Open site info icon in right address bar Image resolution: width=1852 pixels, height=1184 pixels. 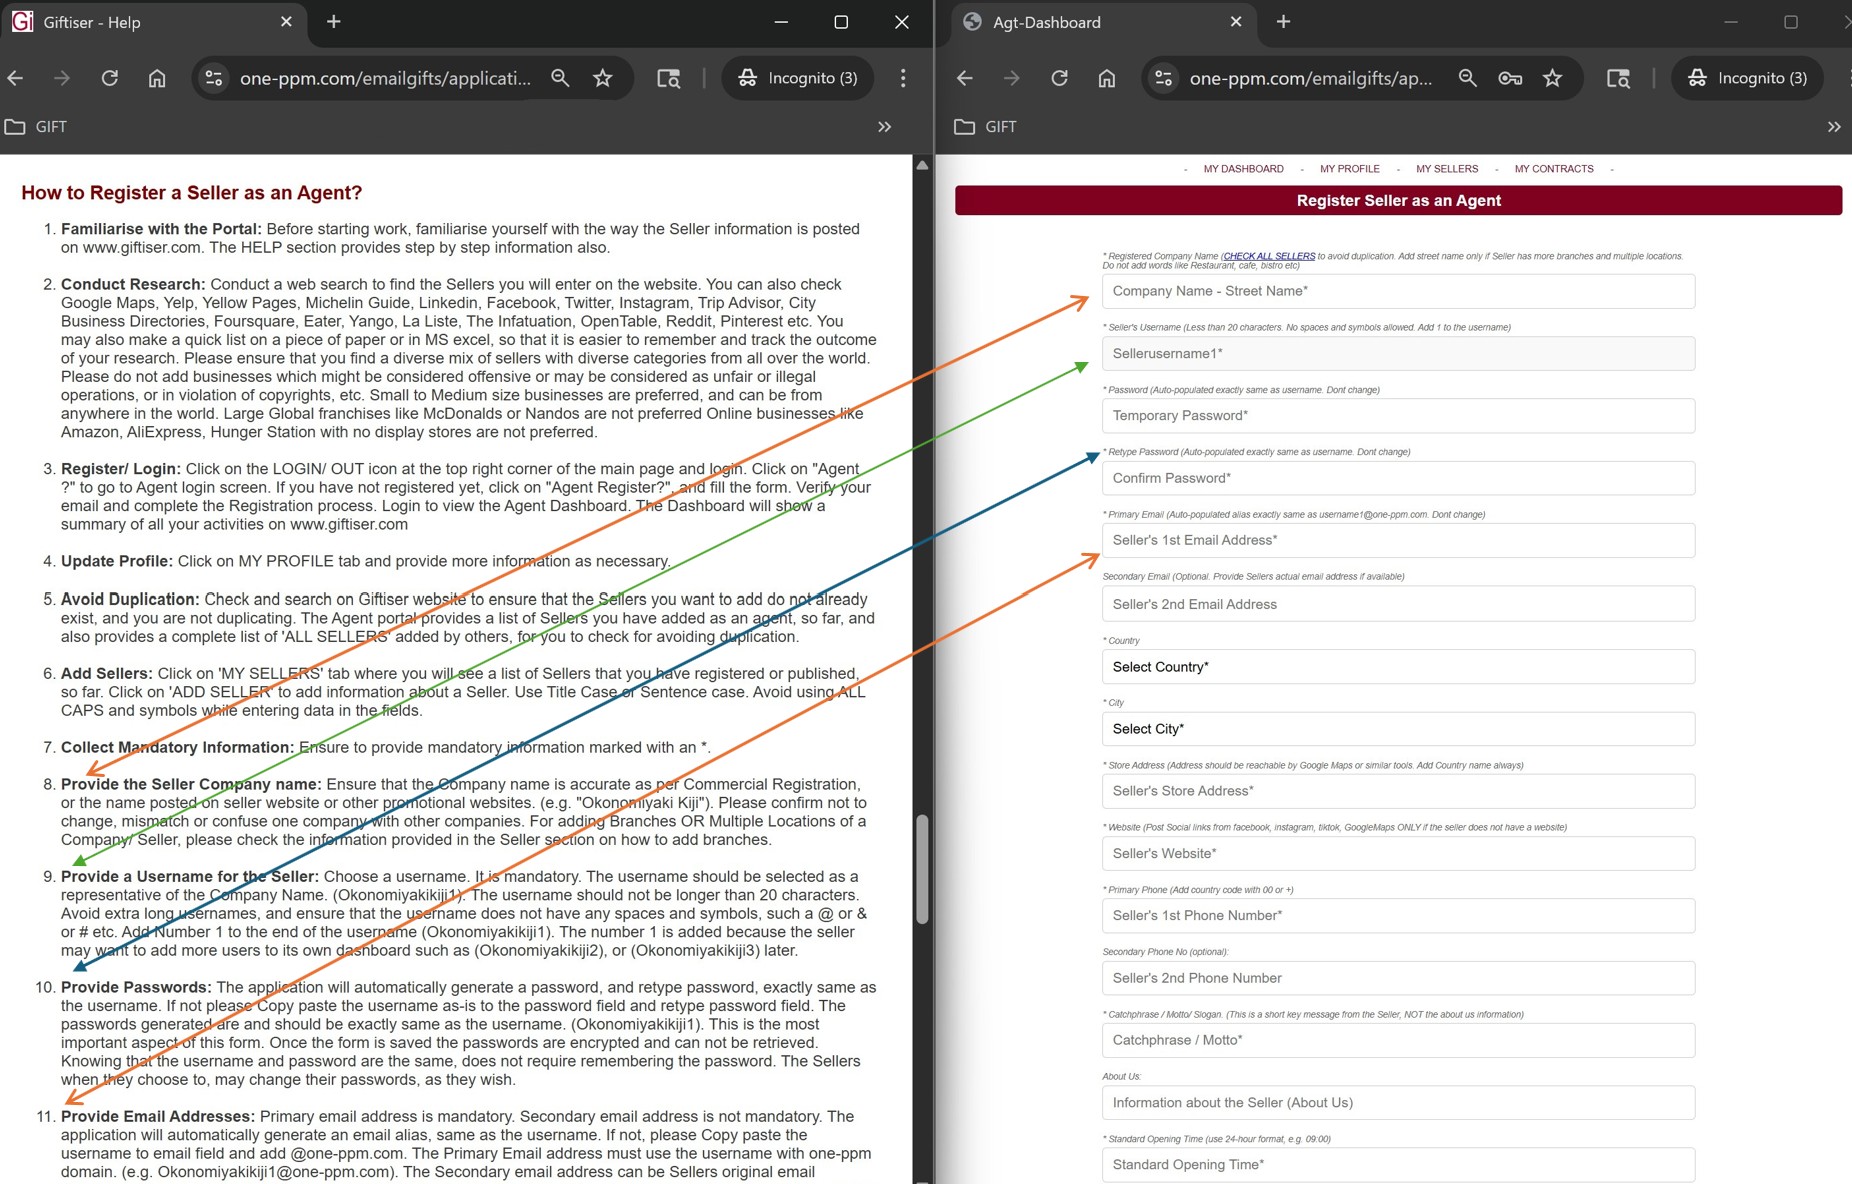click(x=1163, y=78)
